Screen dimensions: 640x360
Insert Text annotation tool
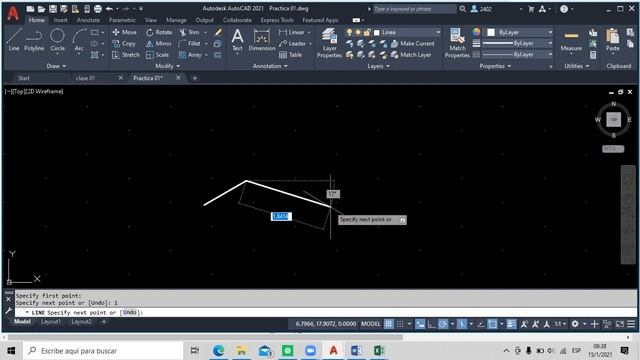pyautogui.click(x=237, y=40)
